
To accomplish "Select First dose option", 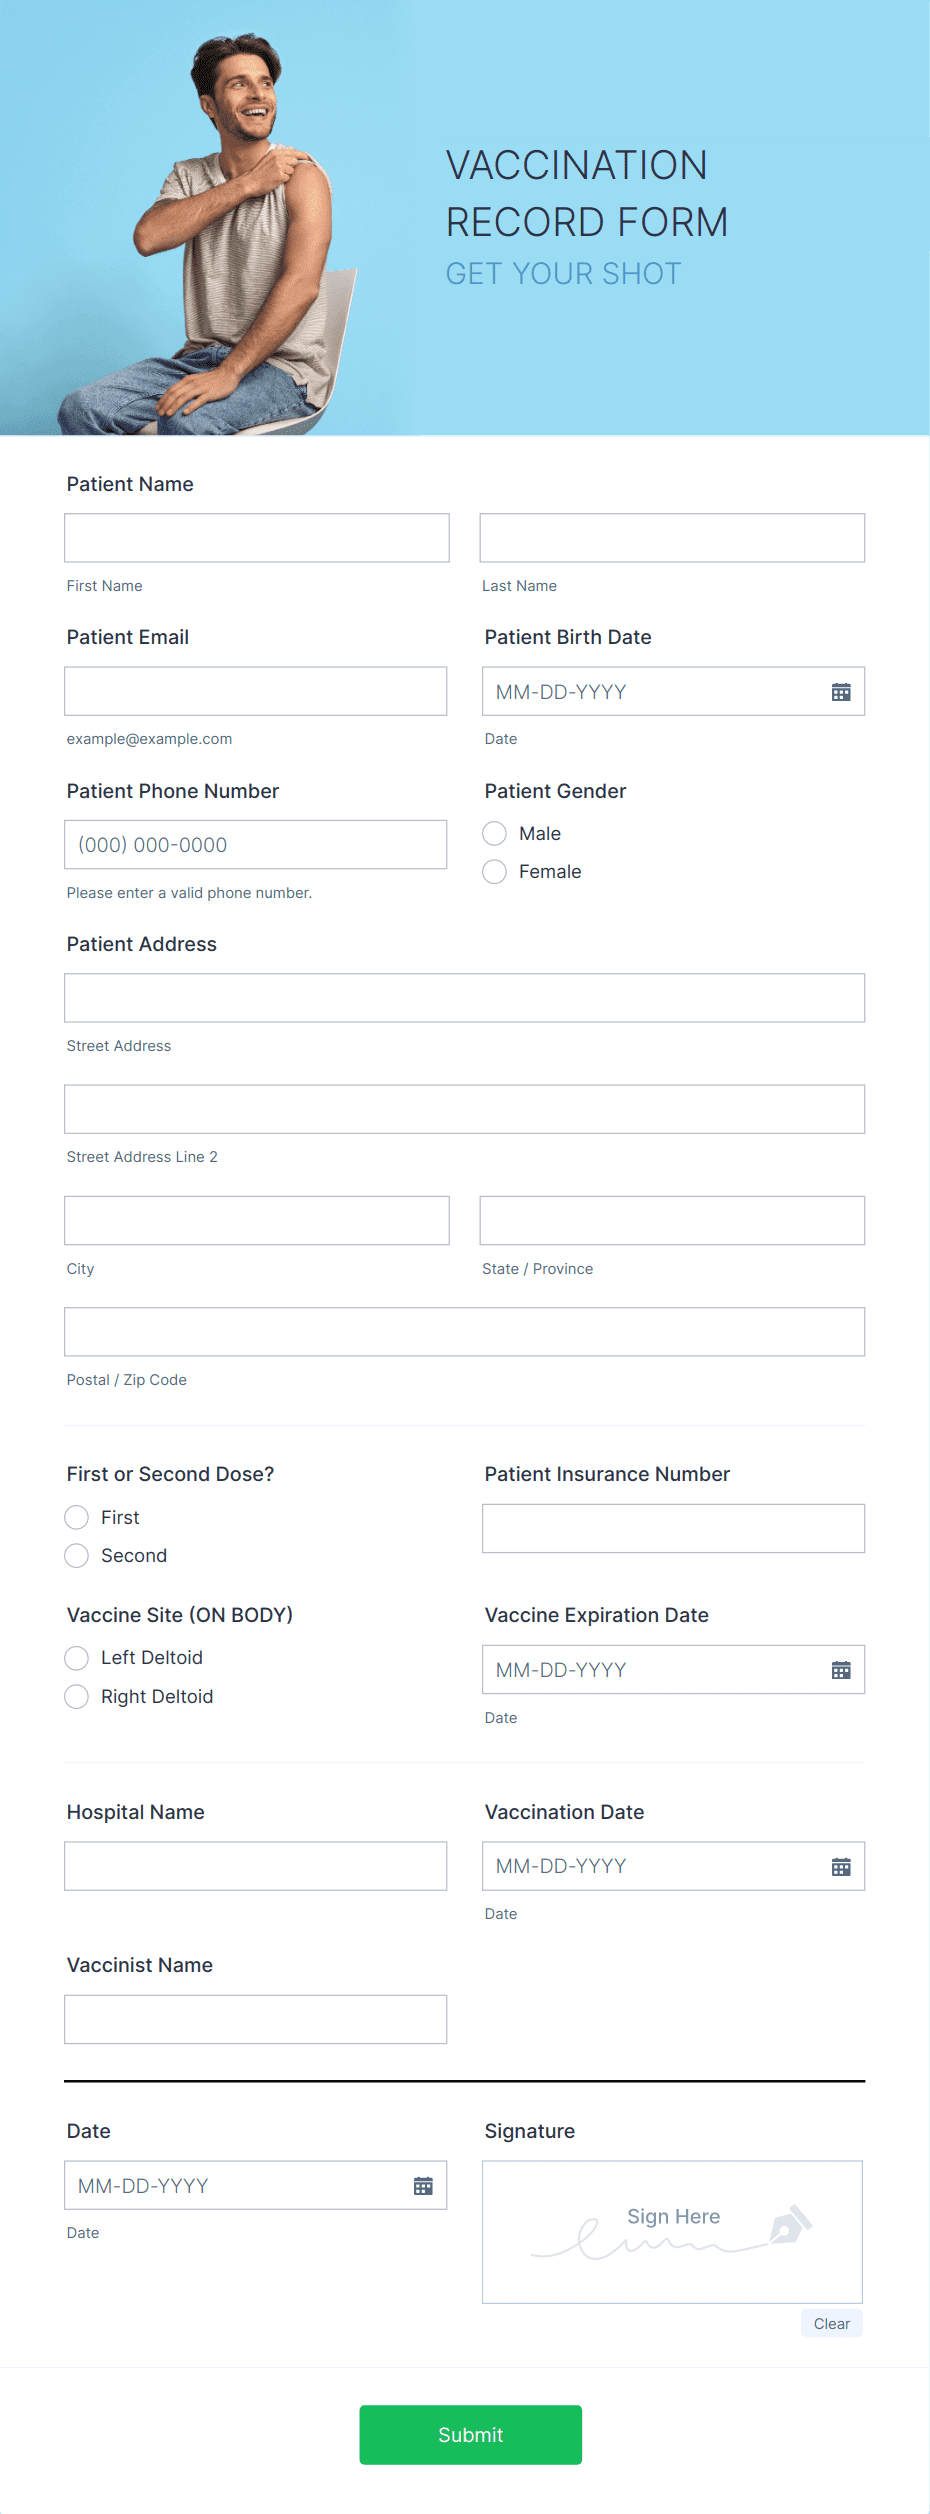I will [x=77, y=1517].
